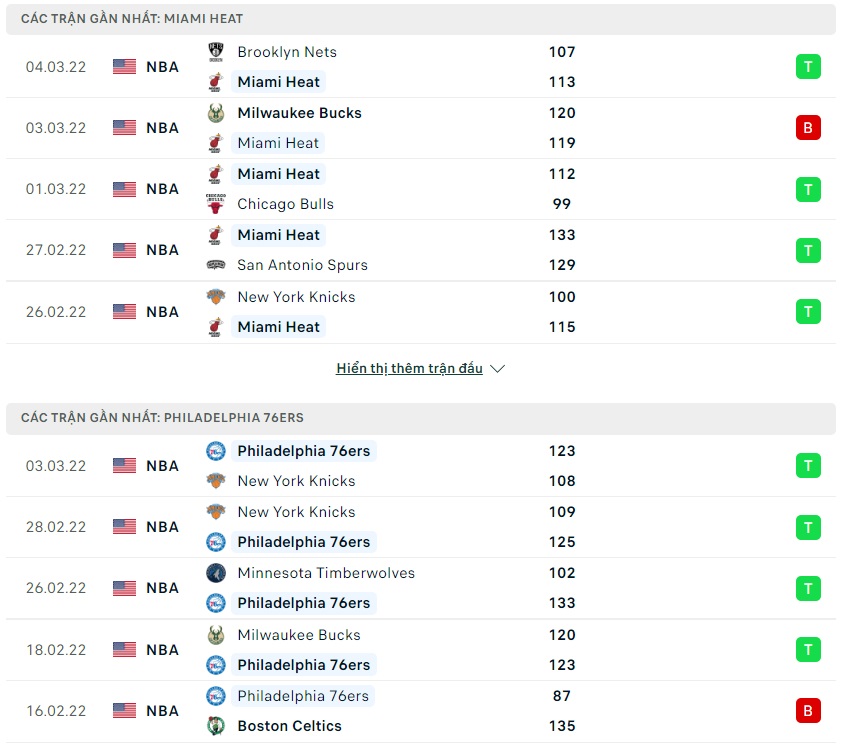Open 'Hiển thị thêm trận đấu' link
This screenshot has width=845, height=749.
pyautogui.click(x=409, y=369)
